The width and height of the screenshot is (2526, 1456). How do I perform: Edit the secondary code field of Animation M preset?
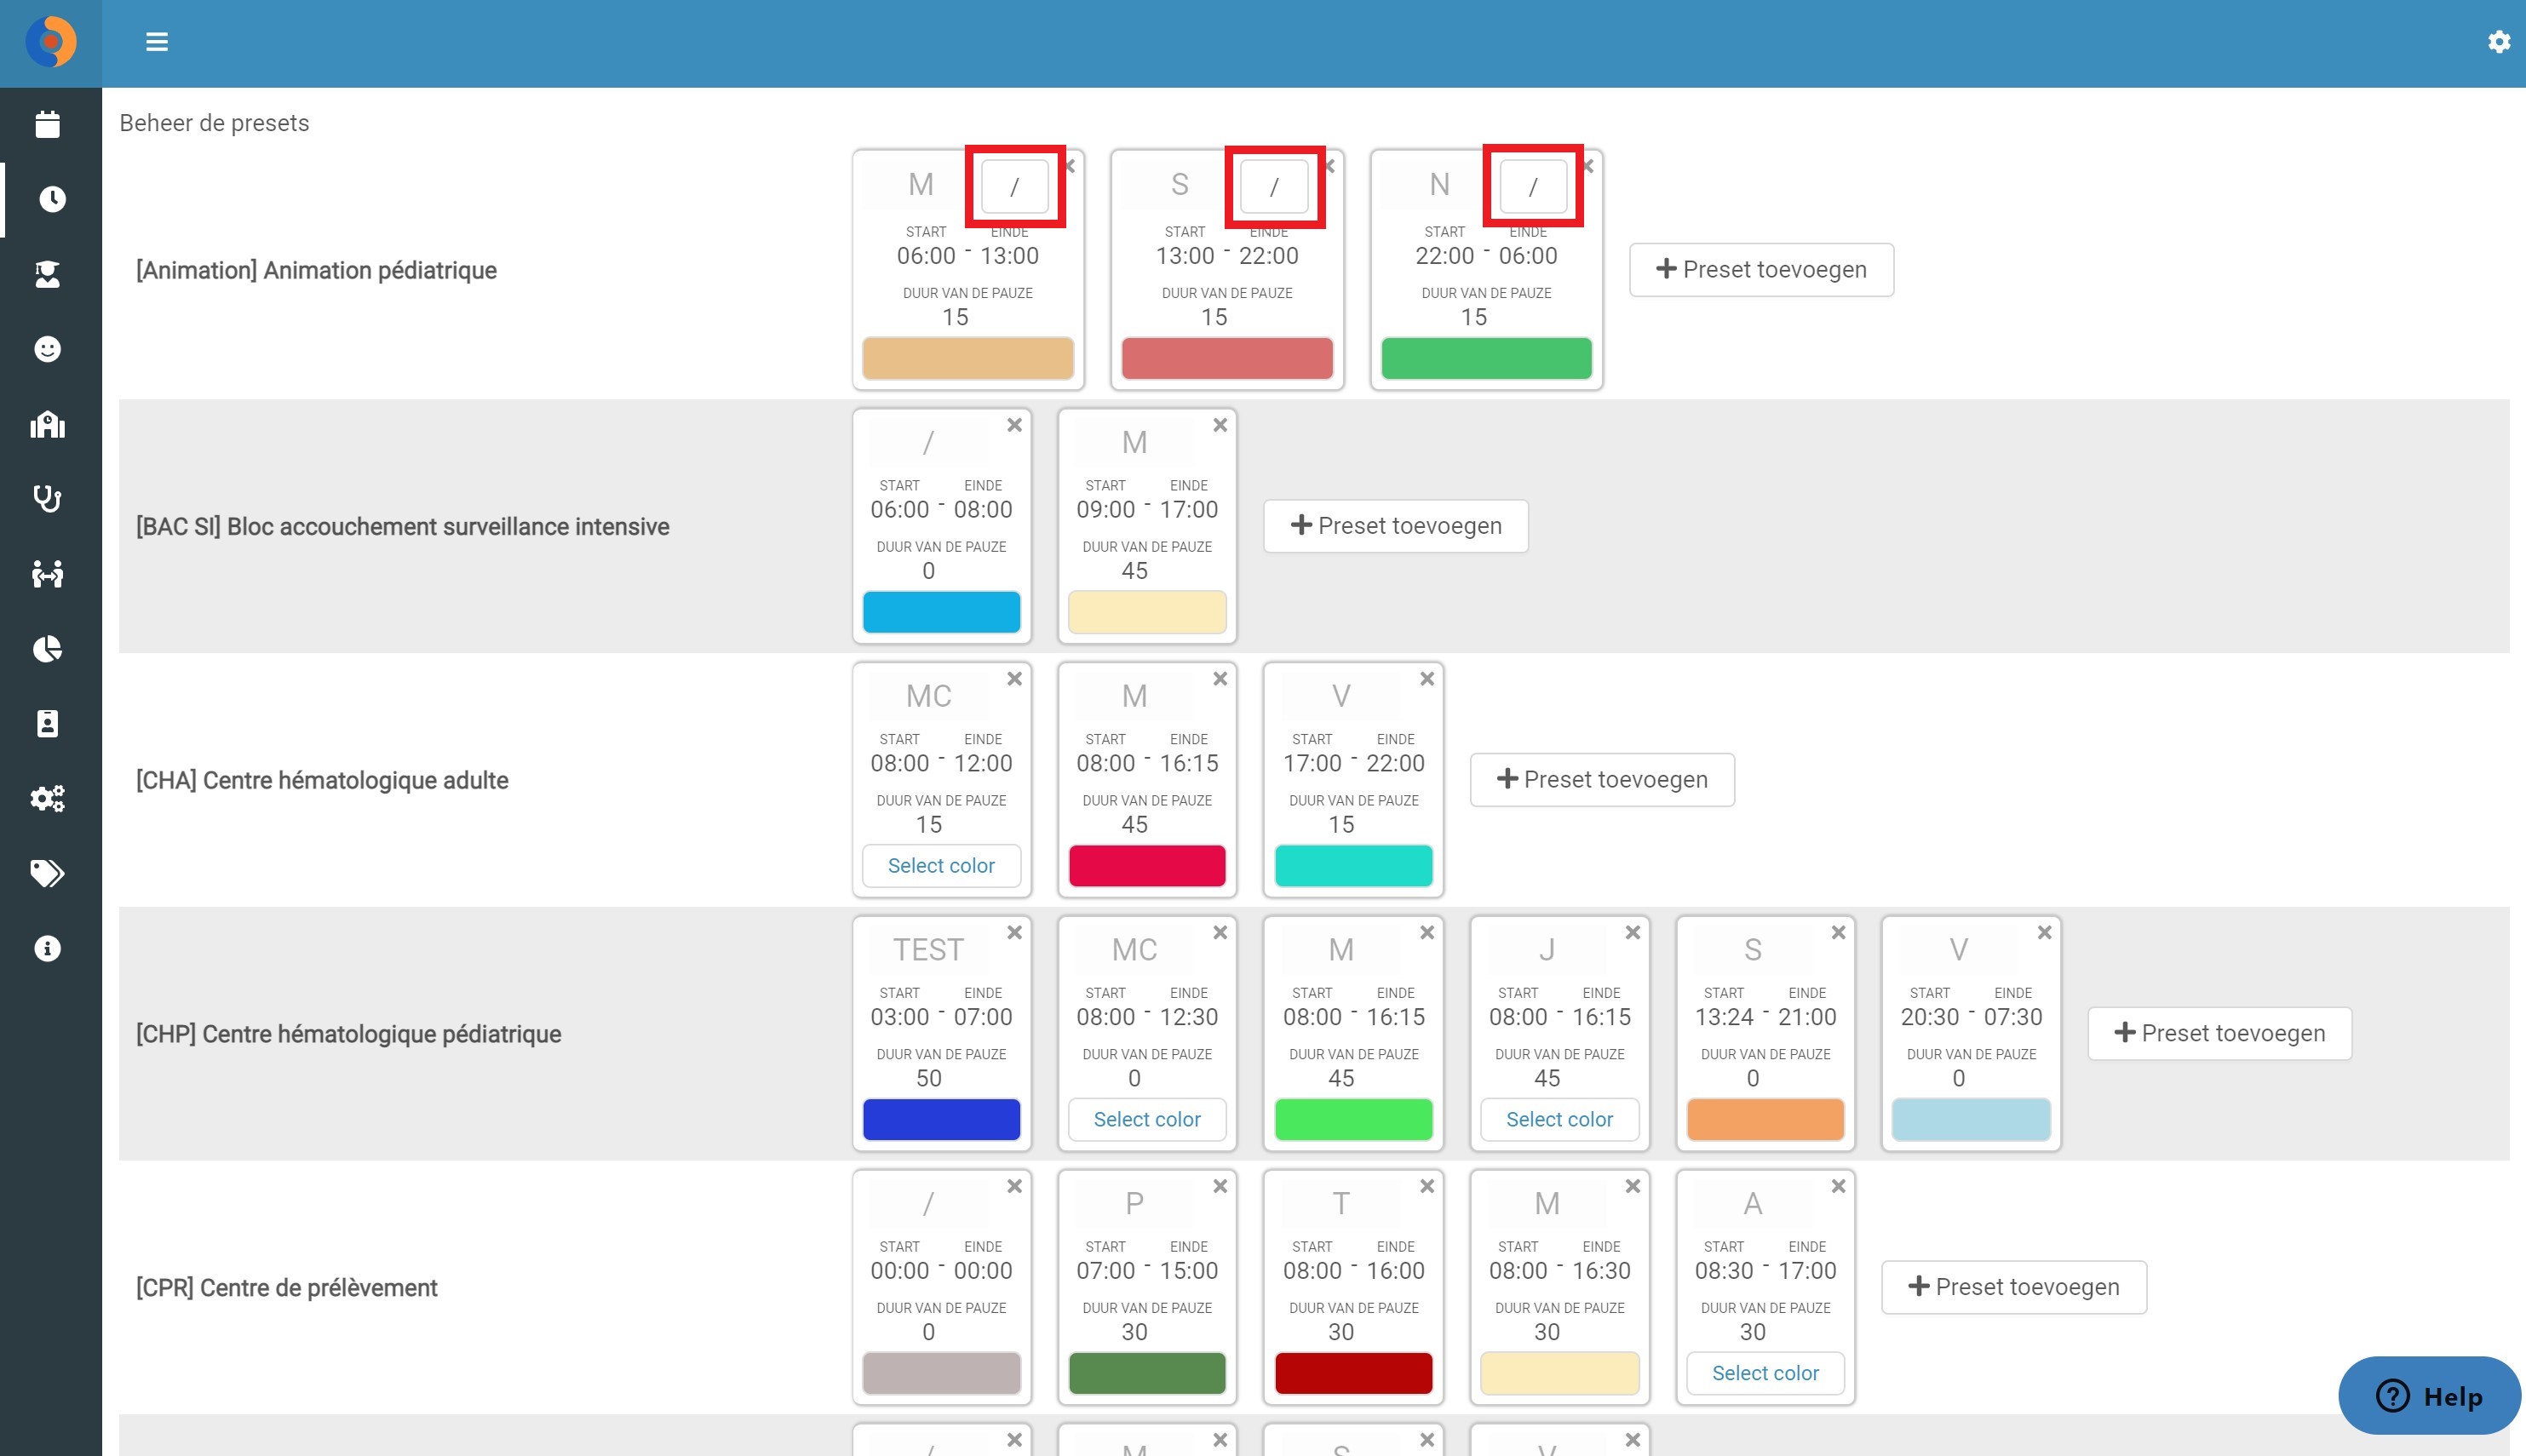tap(1015, 186)
